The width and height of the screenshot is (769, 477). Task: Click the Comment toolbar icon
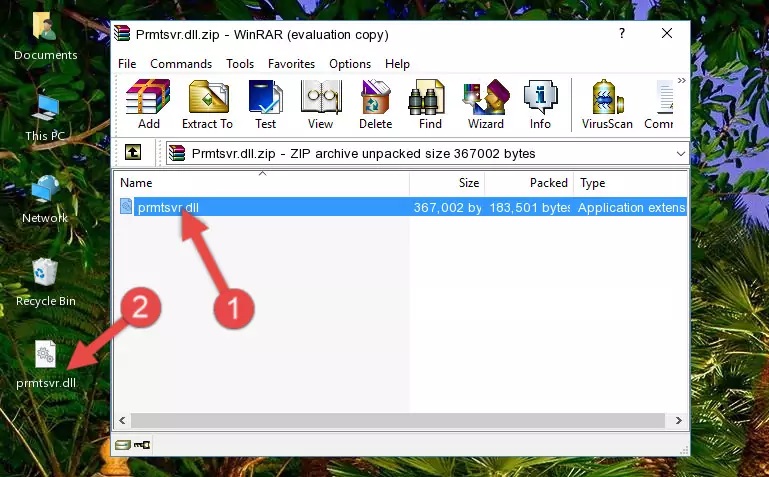[x=660, y=104]
